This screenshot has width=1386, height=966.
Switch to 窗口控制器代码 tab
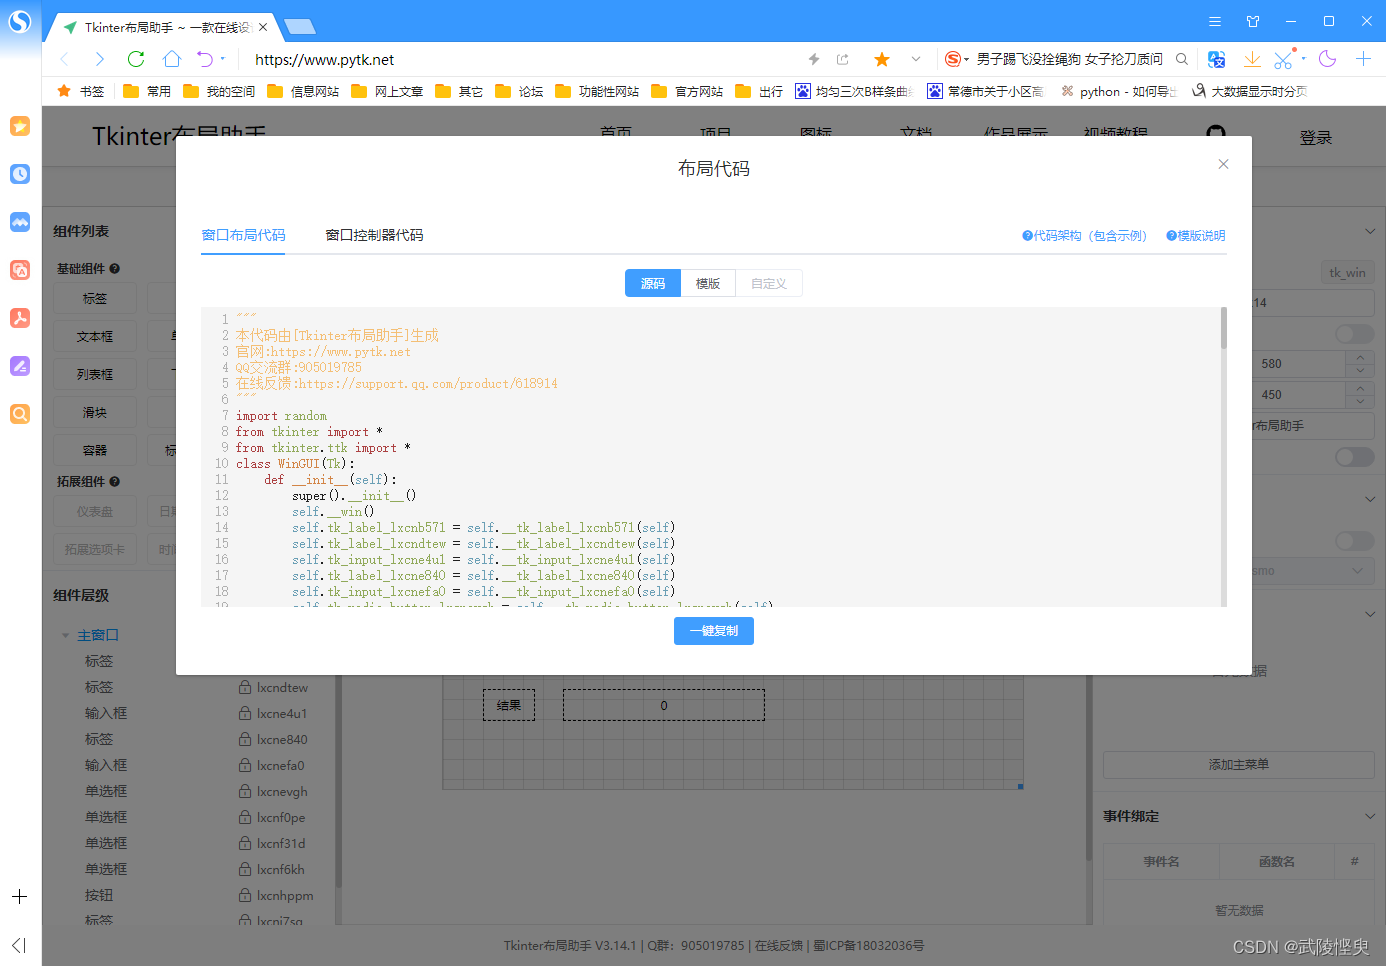pyautogui.click(x=374, y=235)
